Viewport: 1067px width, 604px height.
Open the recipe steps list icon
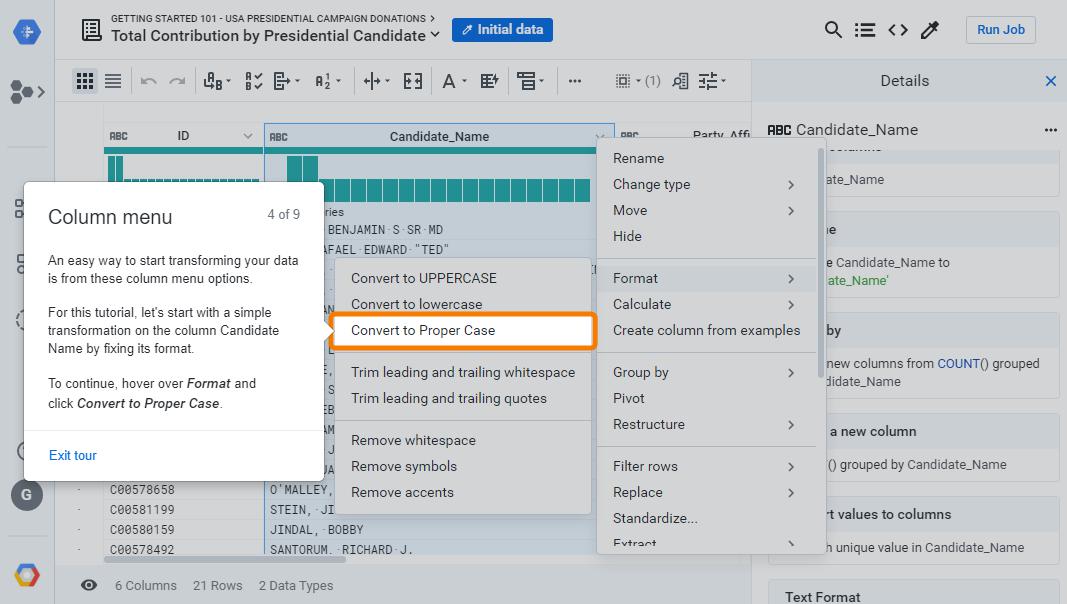865,30
